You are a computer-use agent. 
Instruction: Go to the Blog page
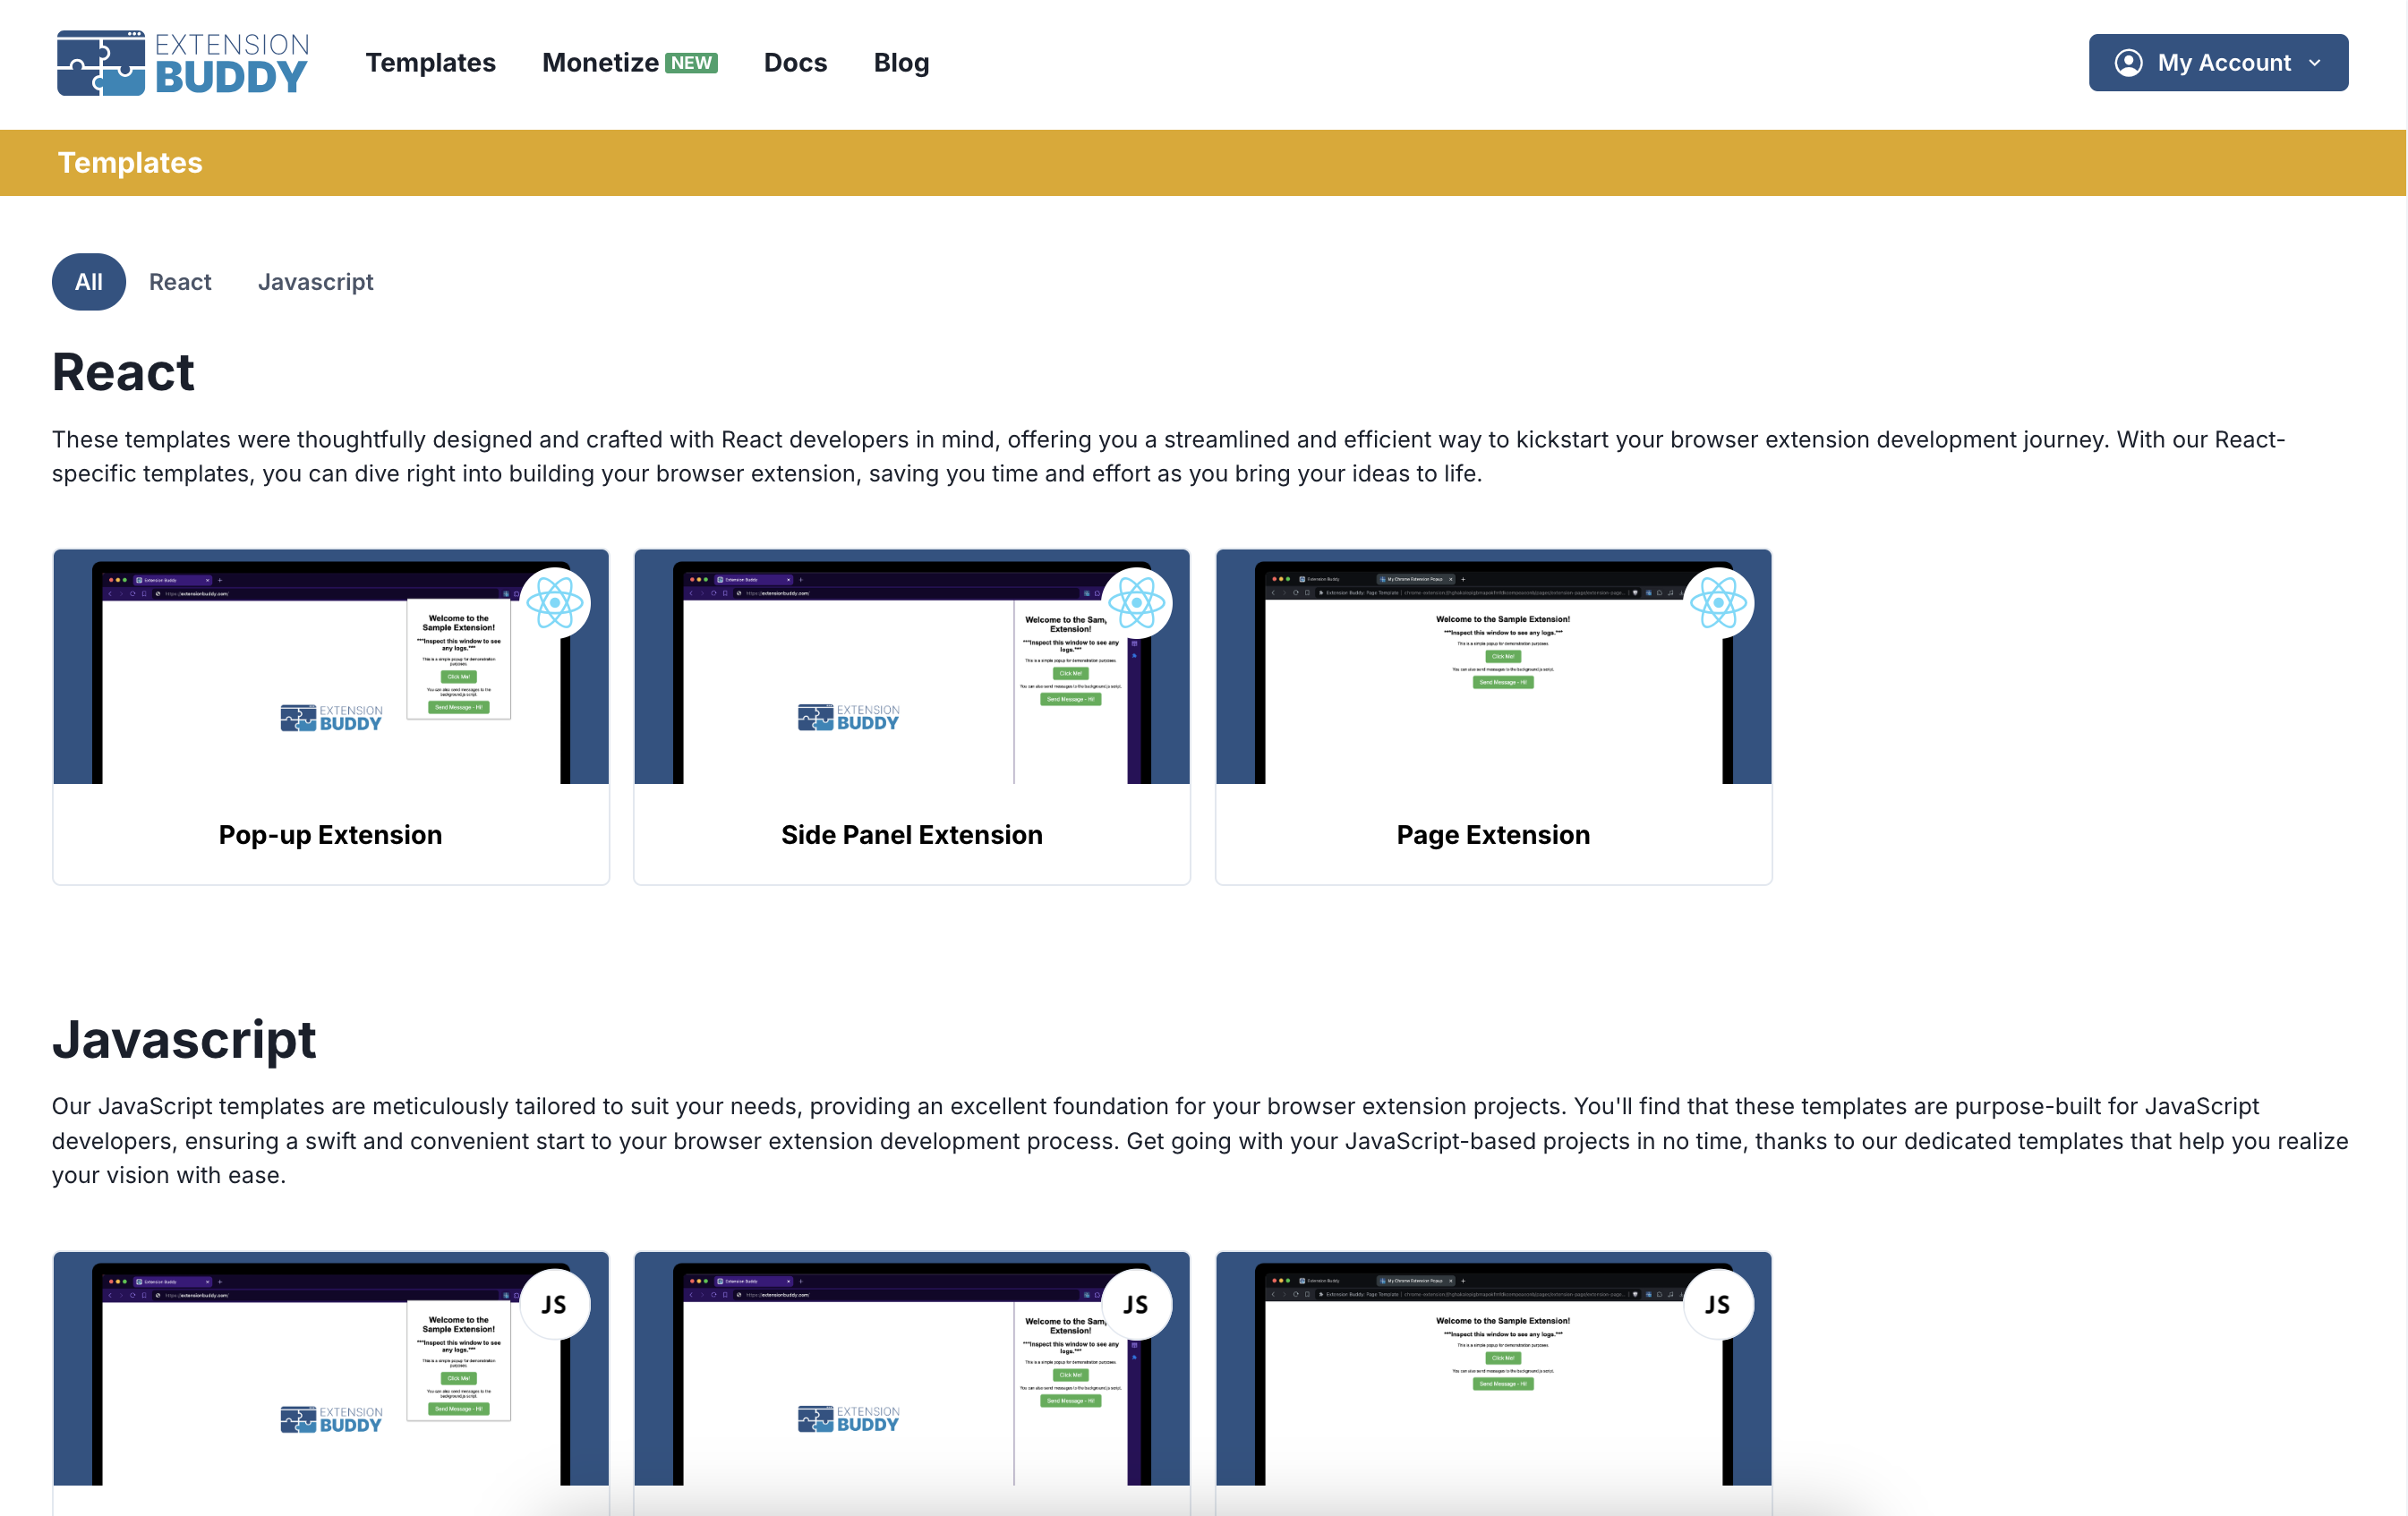tap(901, 62)
